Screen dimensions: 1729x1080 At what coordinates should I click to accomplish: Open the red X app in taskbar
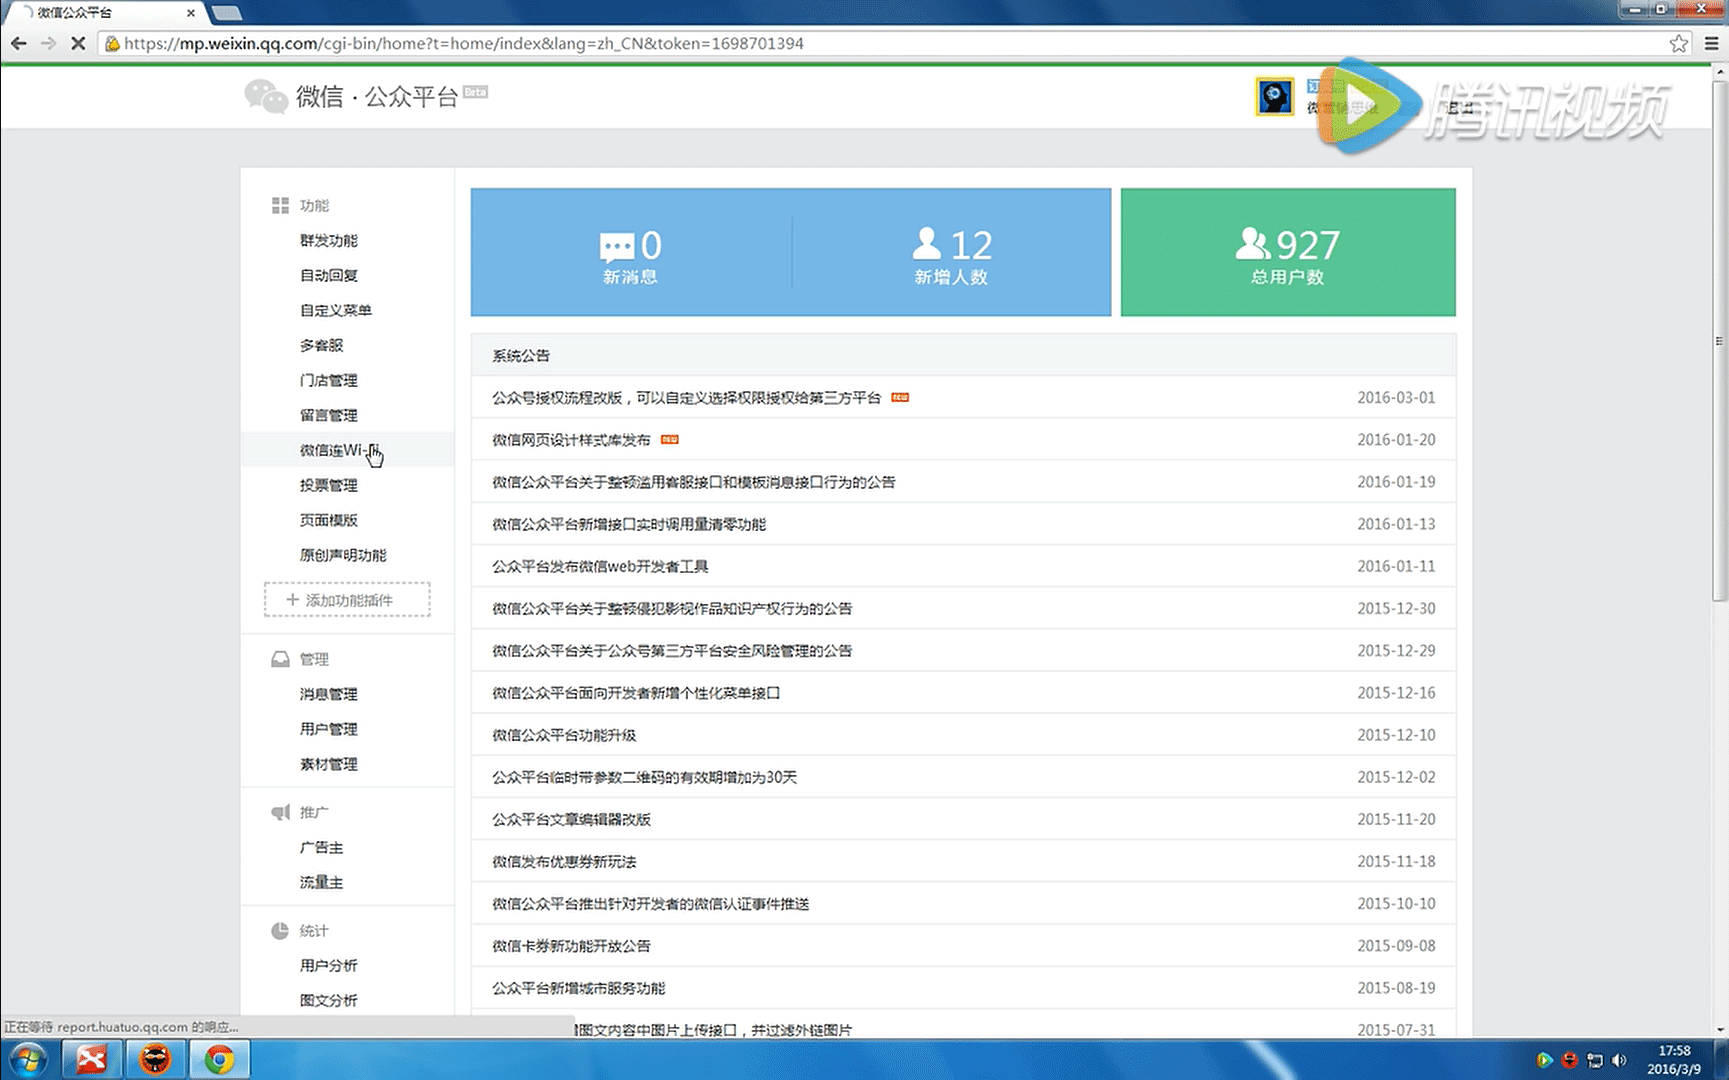coord(92,1060)
